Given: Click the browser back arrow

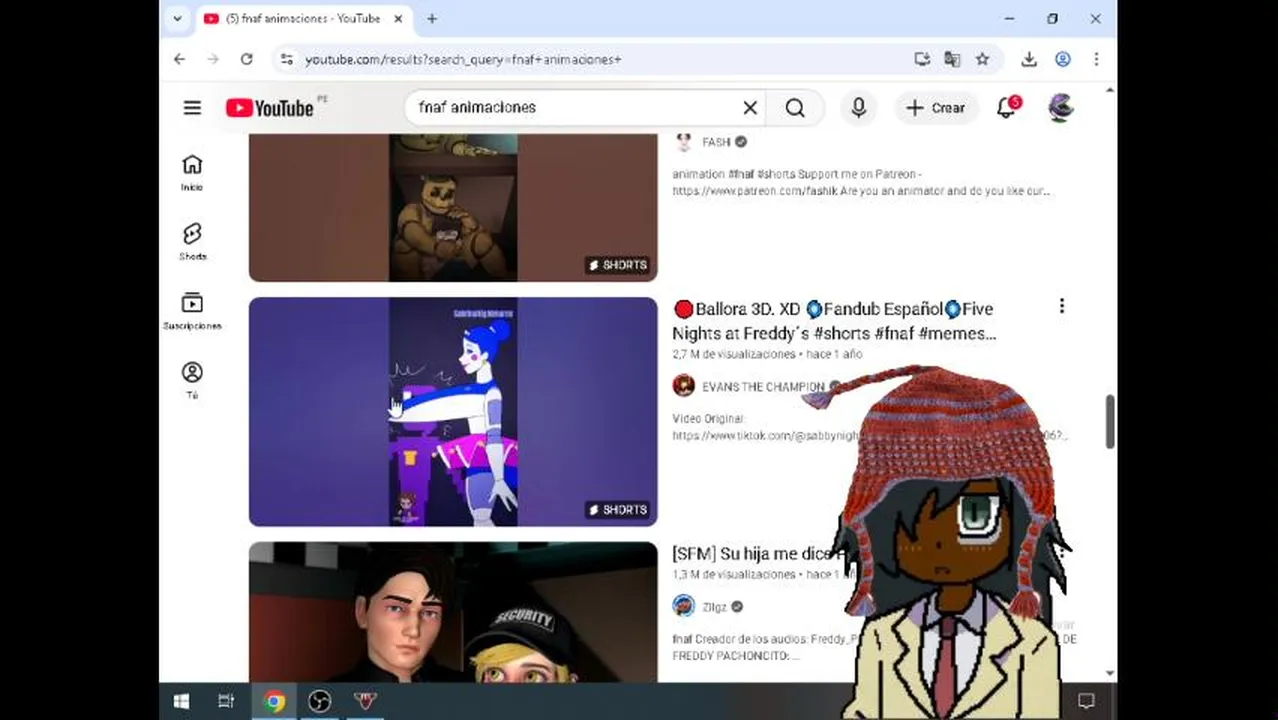Looking at the screenshot, I should click(179, 59).
